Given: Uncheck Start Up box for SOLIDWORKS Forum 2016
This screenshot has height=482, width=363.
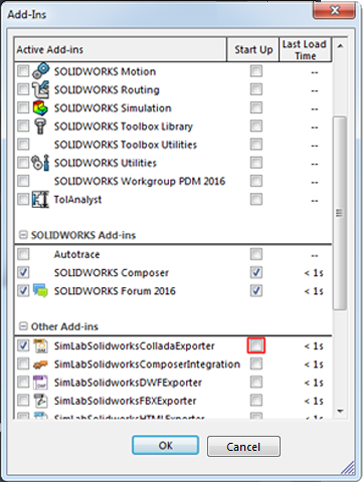Looking at the screenshot, I should coord(256,291).
